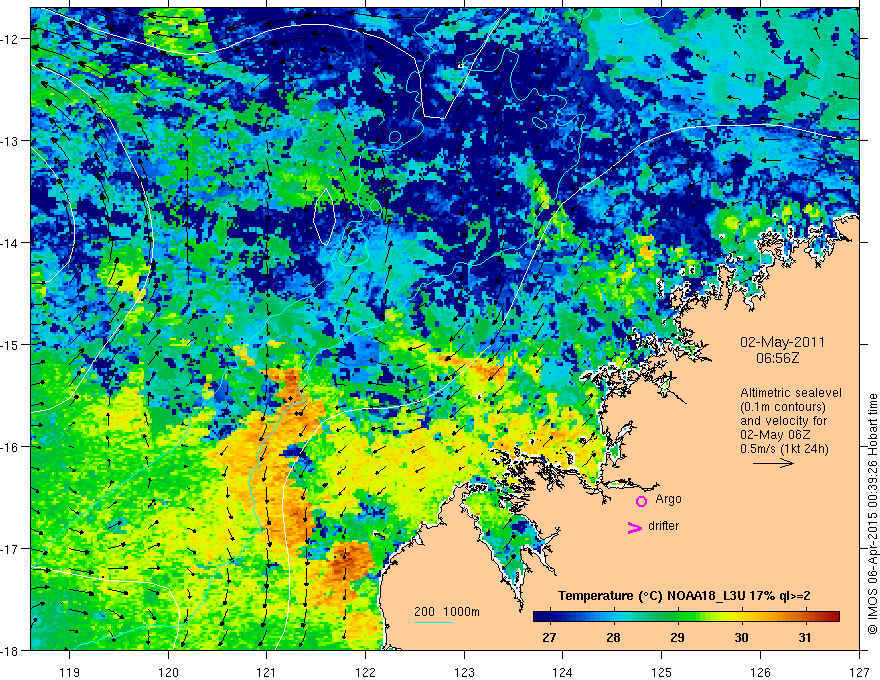Image resolution: width=880 pixels, height=680 pixels.
Task: Click the 'and velocity for' legend text
Action: point(783,421)
